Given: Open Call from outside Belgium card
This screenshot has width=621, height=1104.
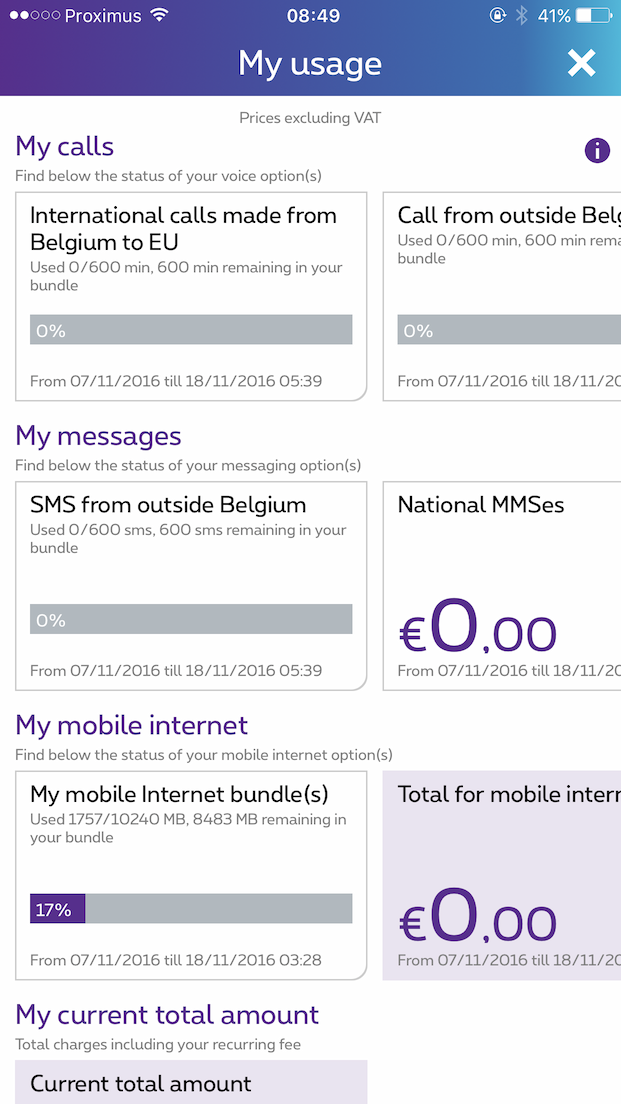Looking at the screenshot, I should click(502, 296).
